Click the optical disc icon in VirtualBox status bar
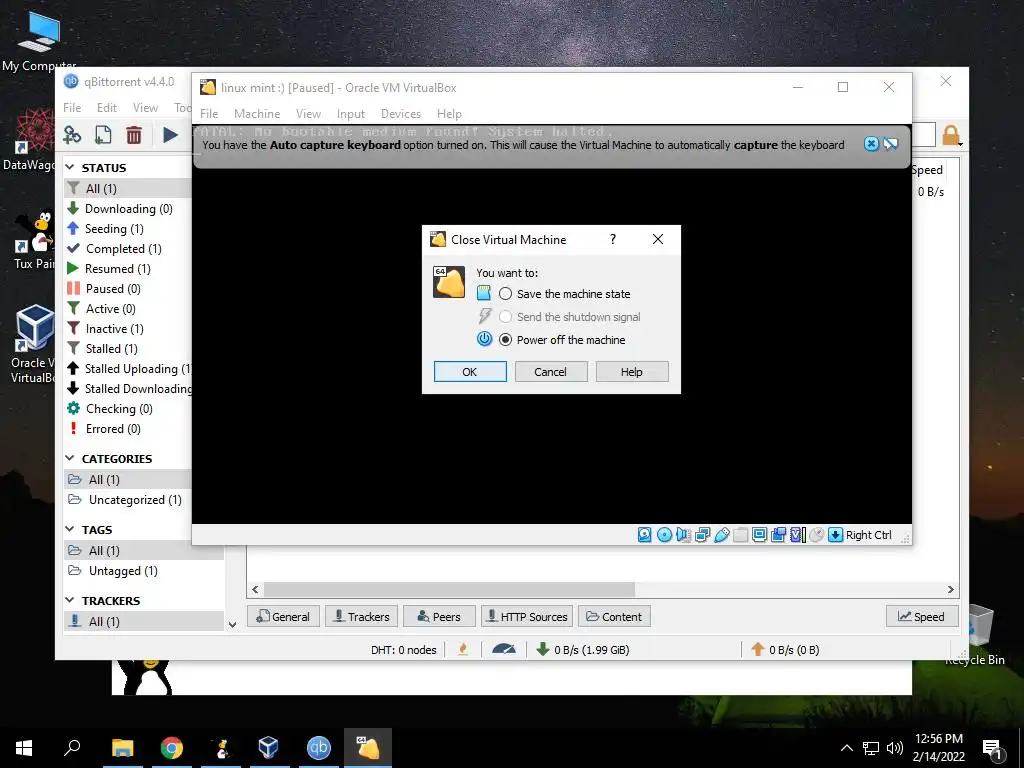The width and height of the screenshot is (1024, 768). click(x=664, y=535)
